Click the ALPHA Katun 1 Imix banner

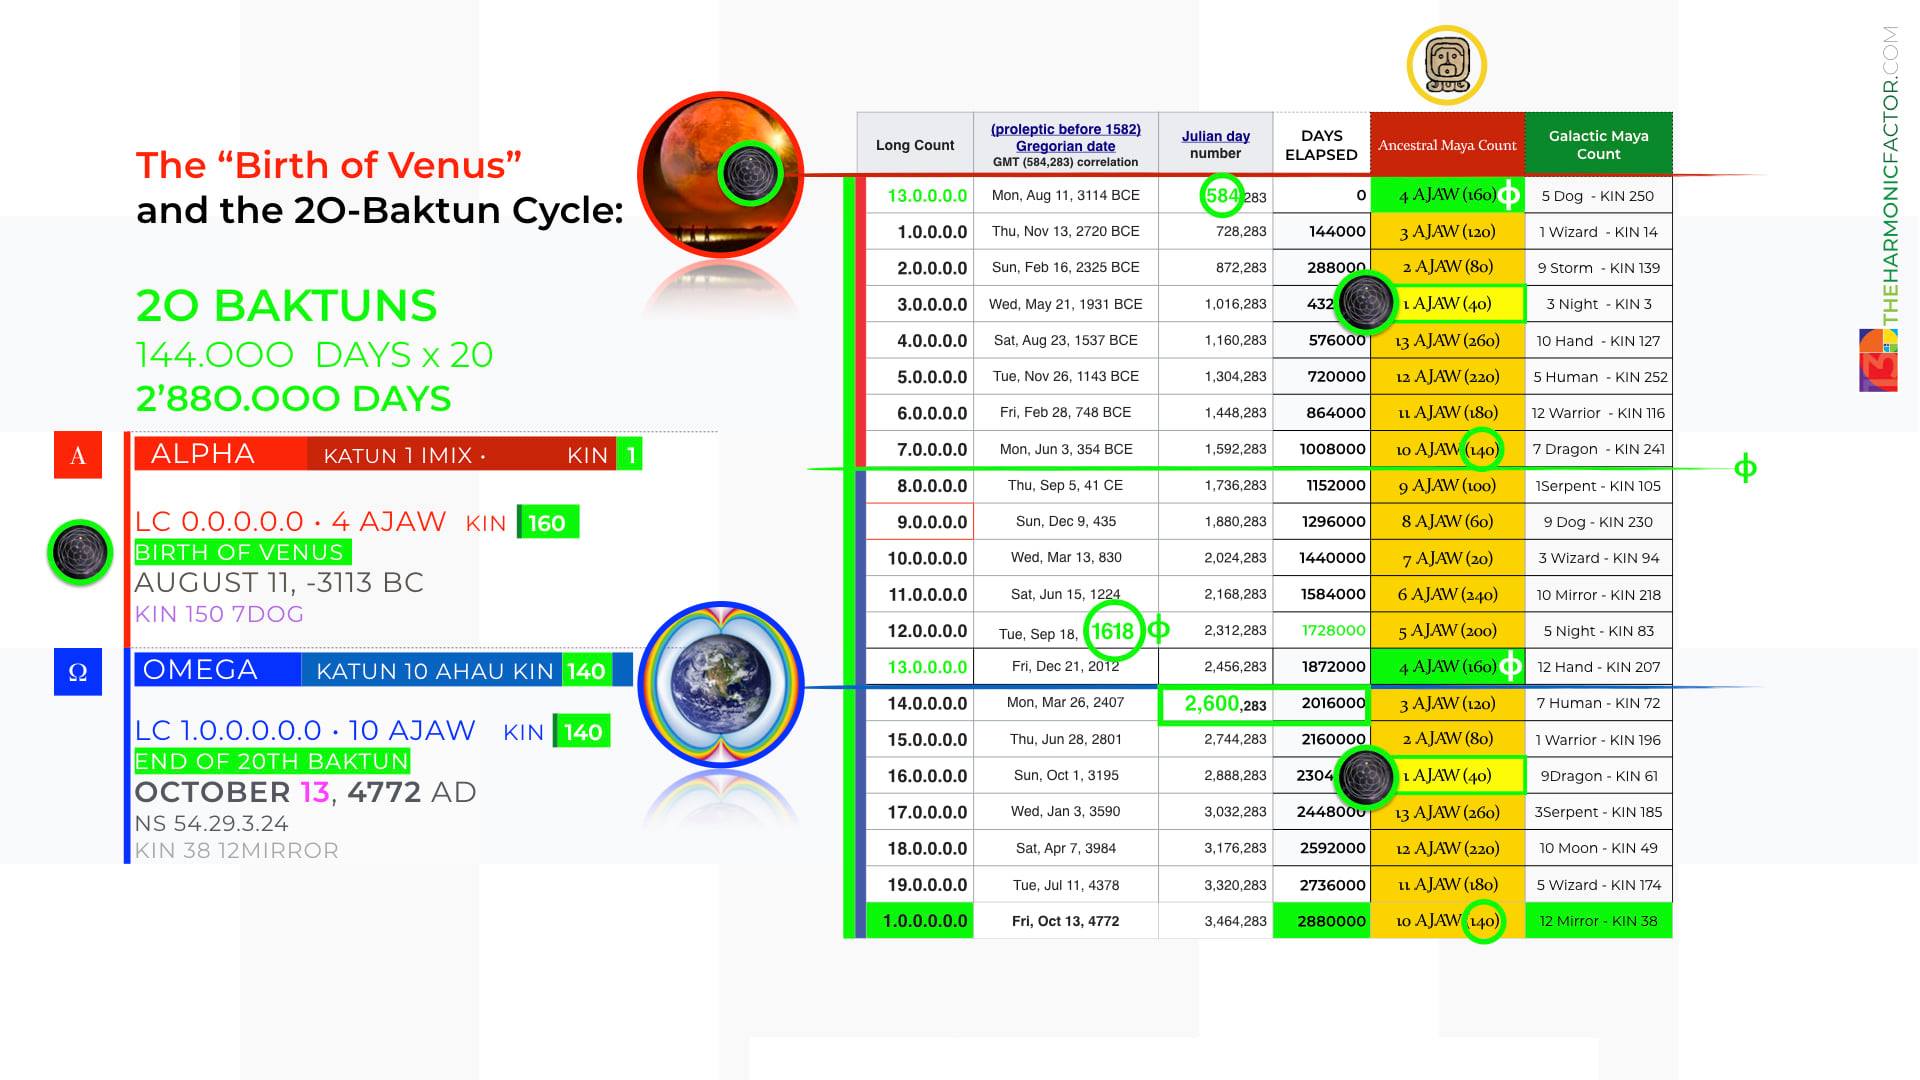tap(388, 454)
